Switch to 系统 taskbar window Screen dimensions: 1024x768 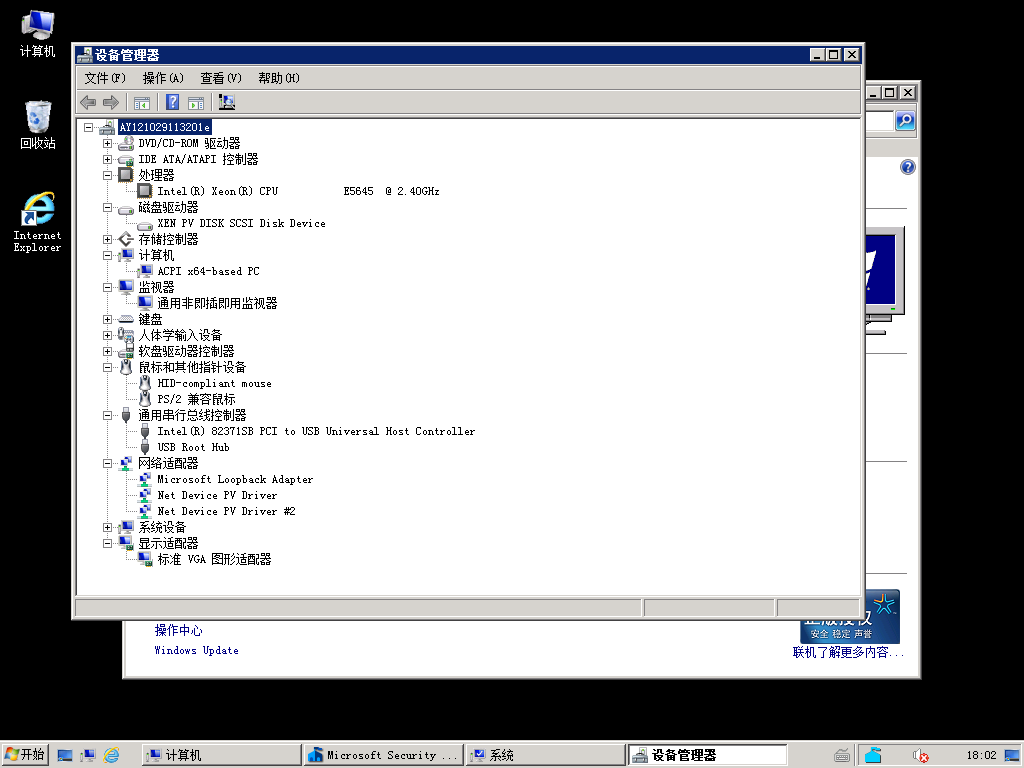click(x=545, y=756)
